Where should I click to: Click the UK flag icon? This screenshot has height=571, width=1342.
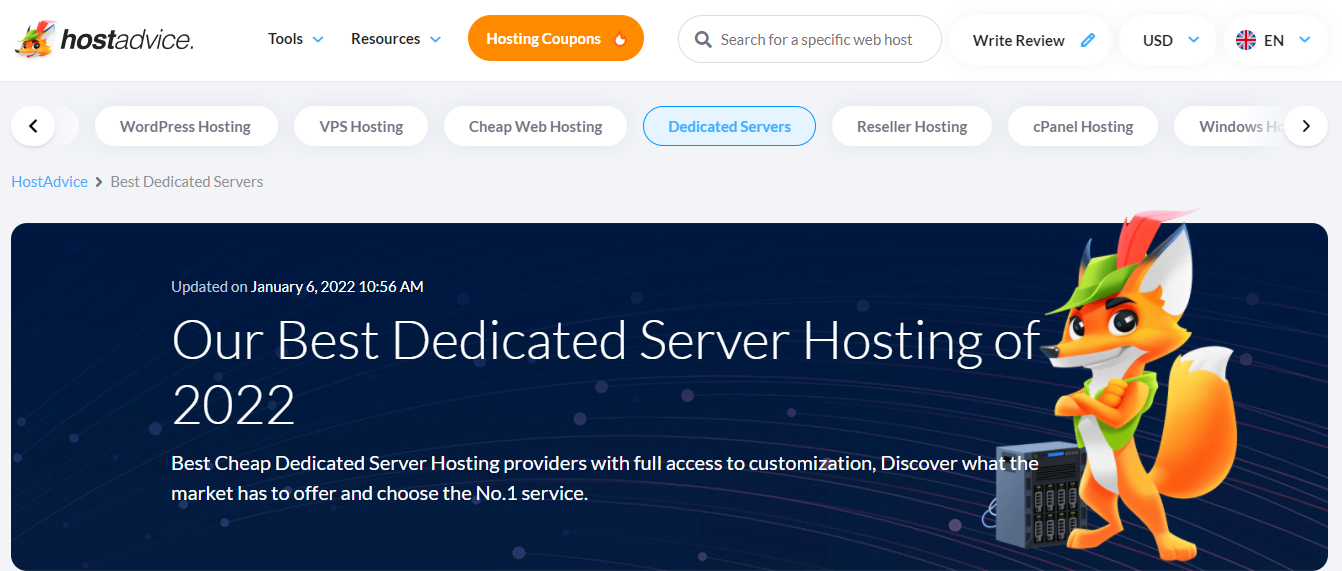pyautogui.click(x=1246, y=40)
